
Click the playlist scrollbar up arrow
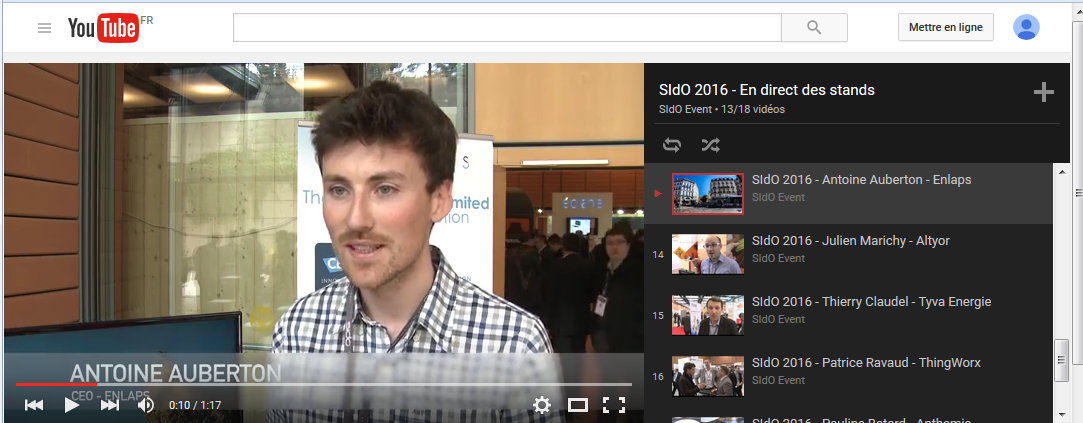coord(1062,171)
